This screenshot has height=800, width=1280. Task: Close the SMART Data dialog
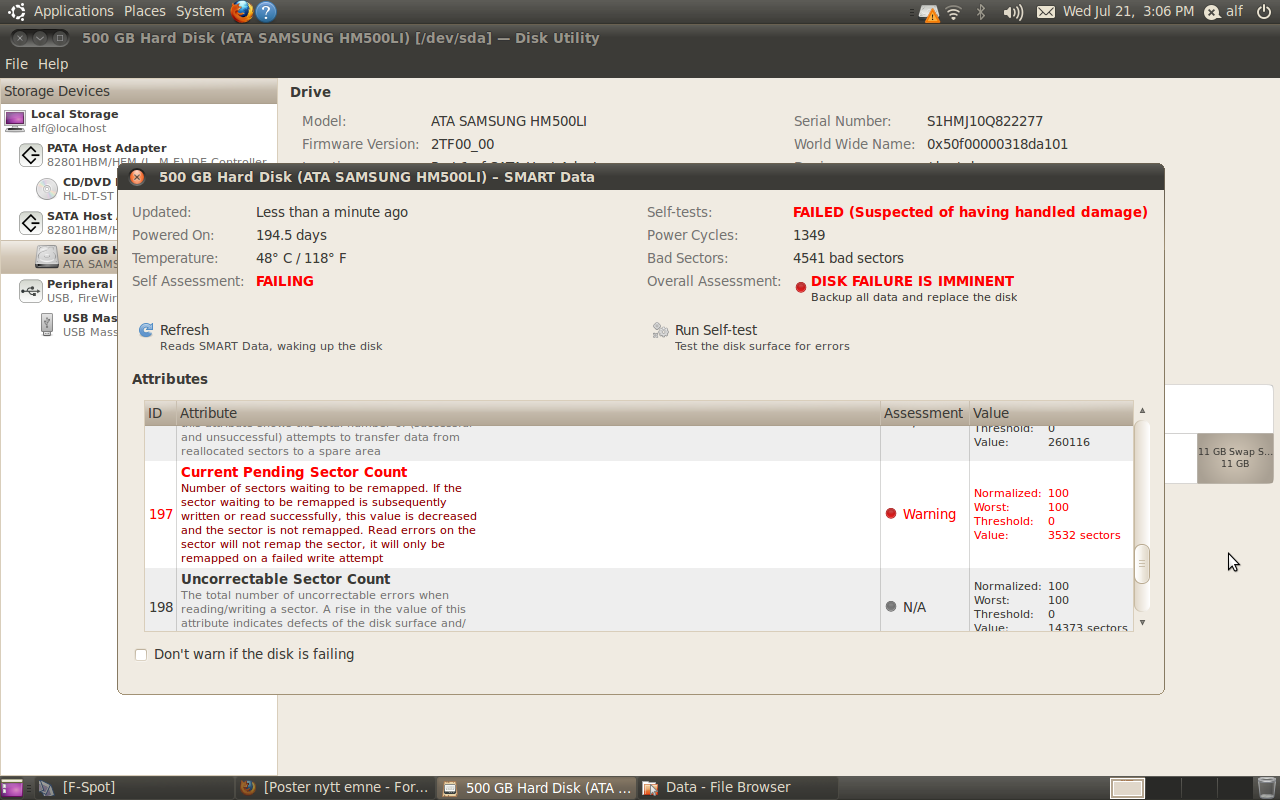(137, 177)
